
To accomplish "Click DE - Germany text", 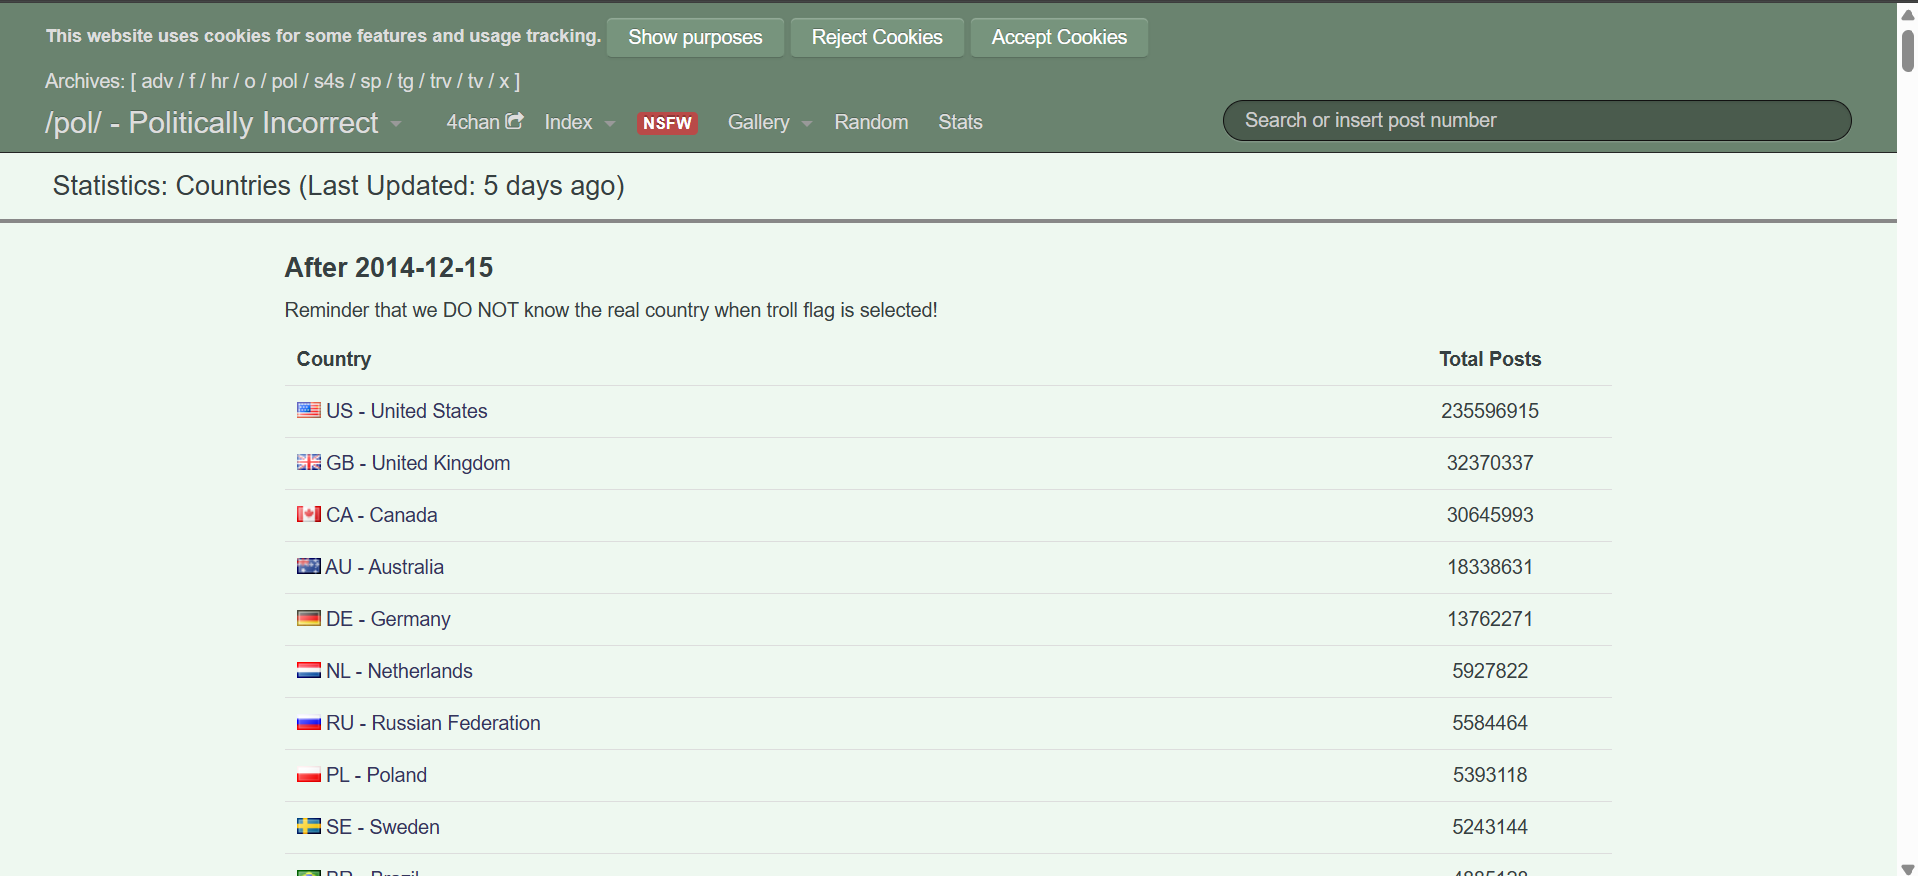I will 388,619.
